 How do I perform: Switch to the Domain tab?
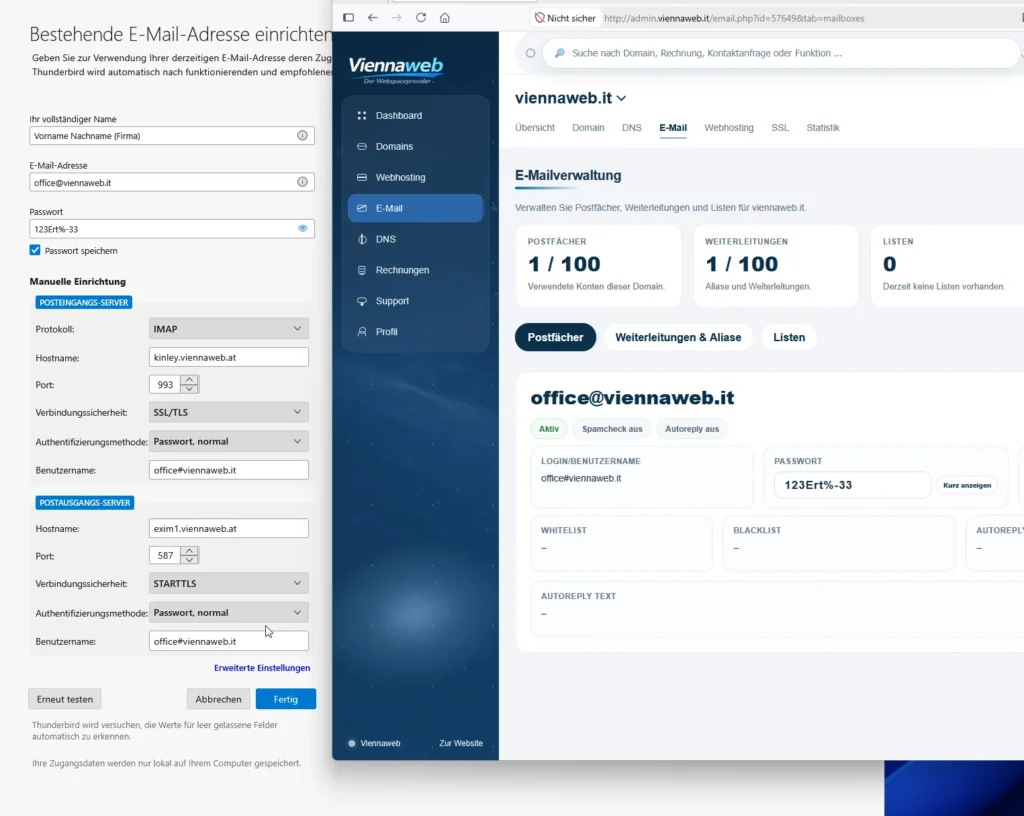tap(588, 128)
